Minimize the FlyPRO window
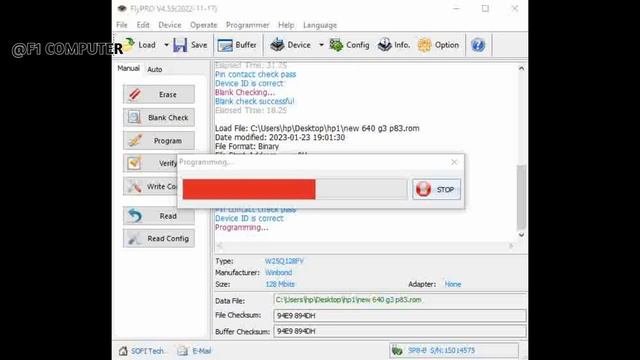The width and height of the screenshot is (640, 360). [x=456, y=8]
